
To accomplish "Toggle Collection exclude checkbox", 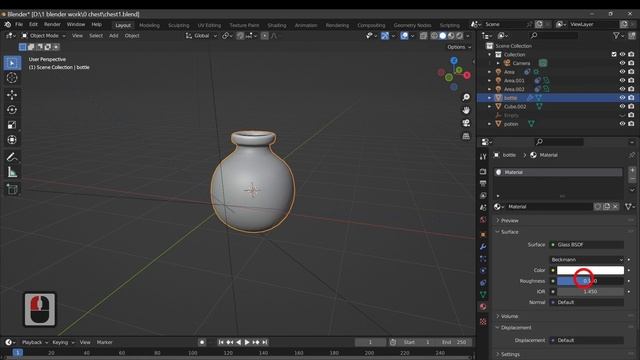I will tap(614, 54).
